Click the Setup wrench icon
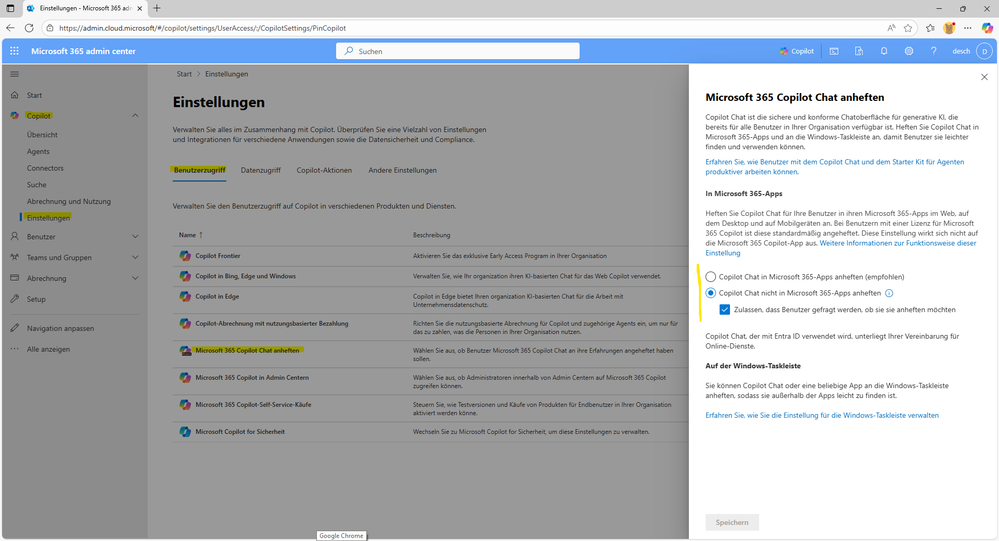Image resolution: width=999 pixels, height=541 pixels. (x=14, y=299)
